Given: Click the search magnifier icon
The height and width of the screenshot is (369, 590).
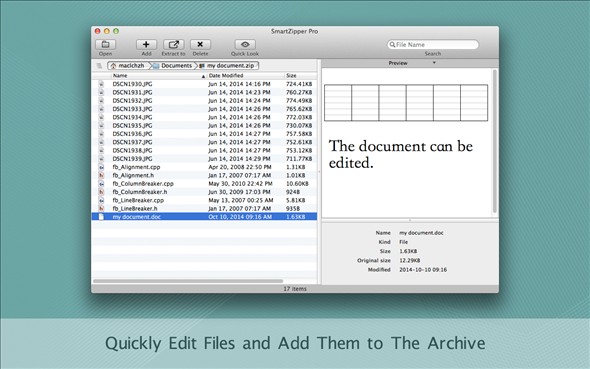Looking at the screenshot, I should 392,44.
